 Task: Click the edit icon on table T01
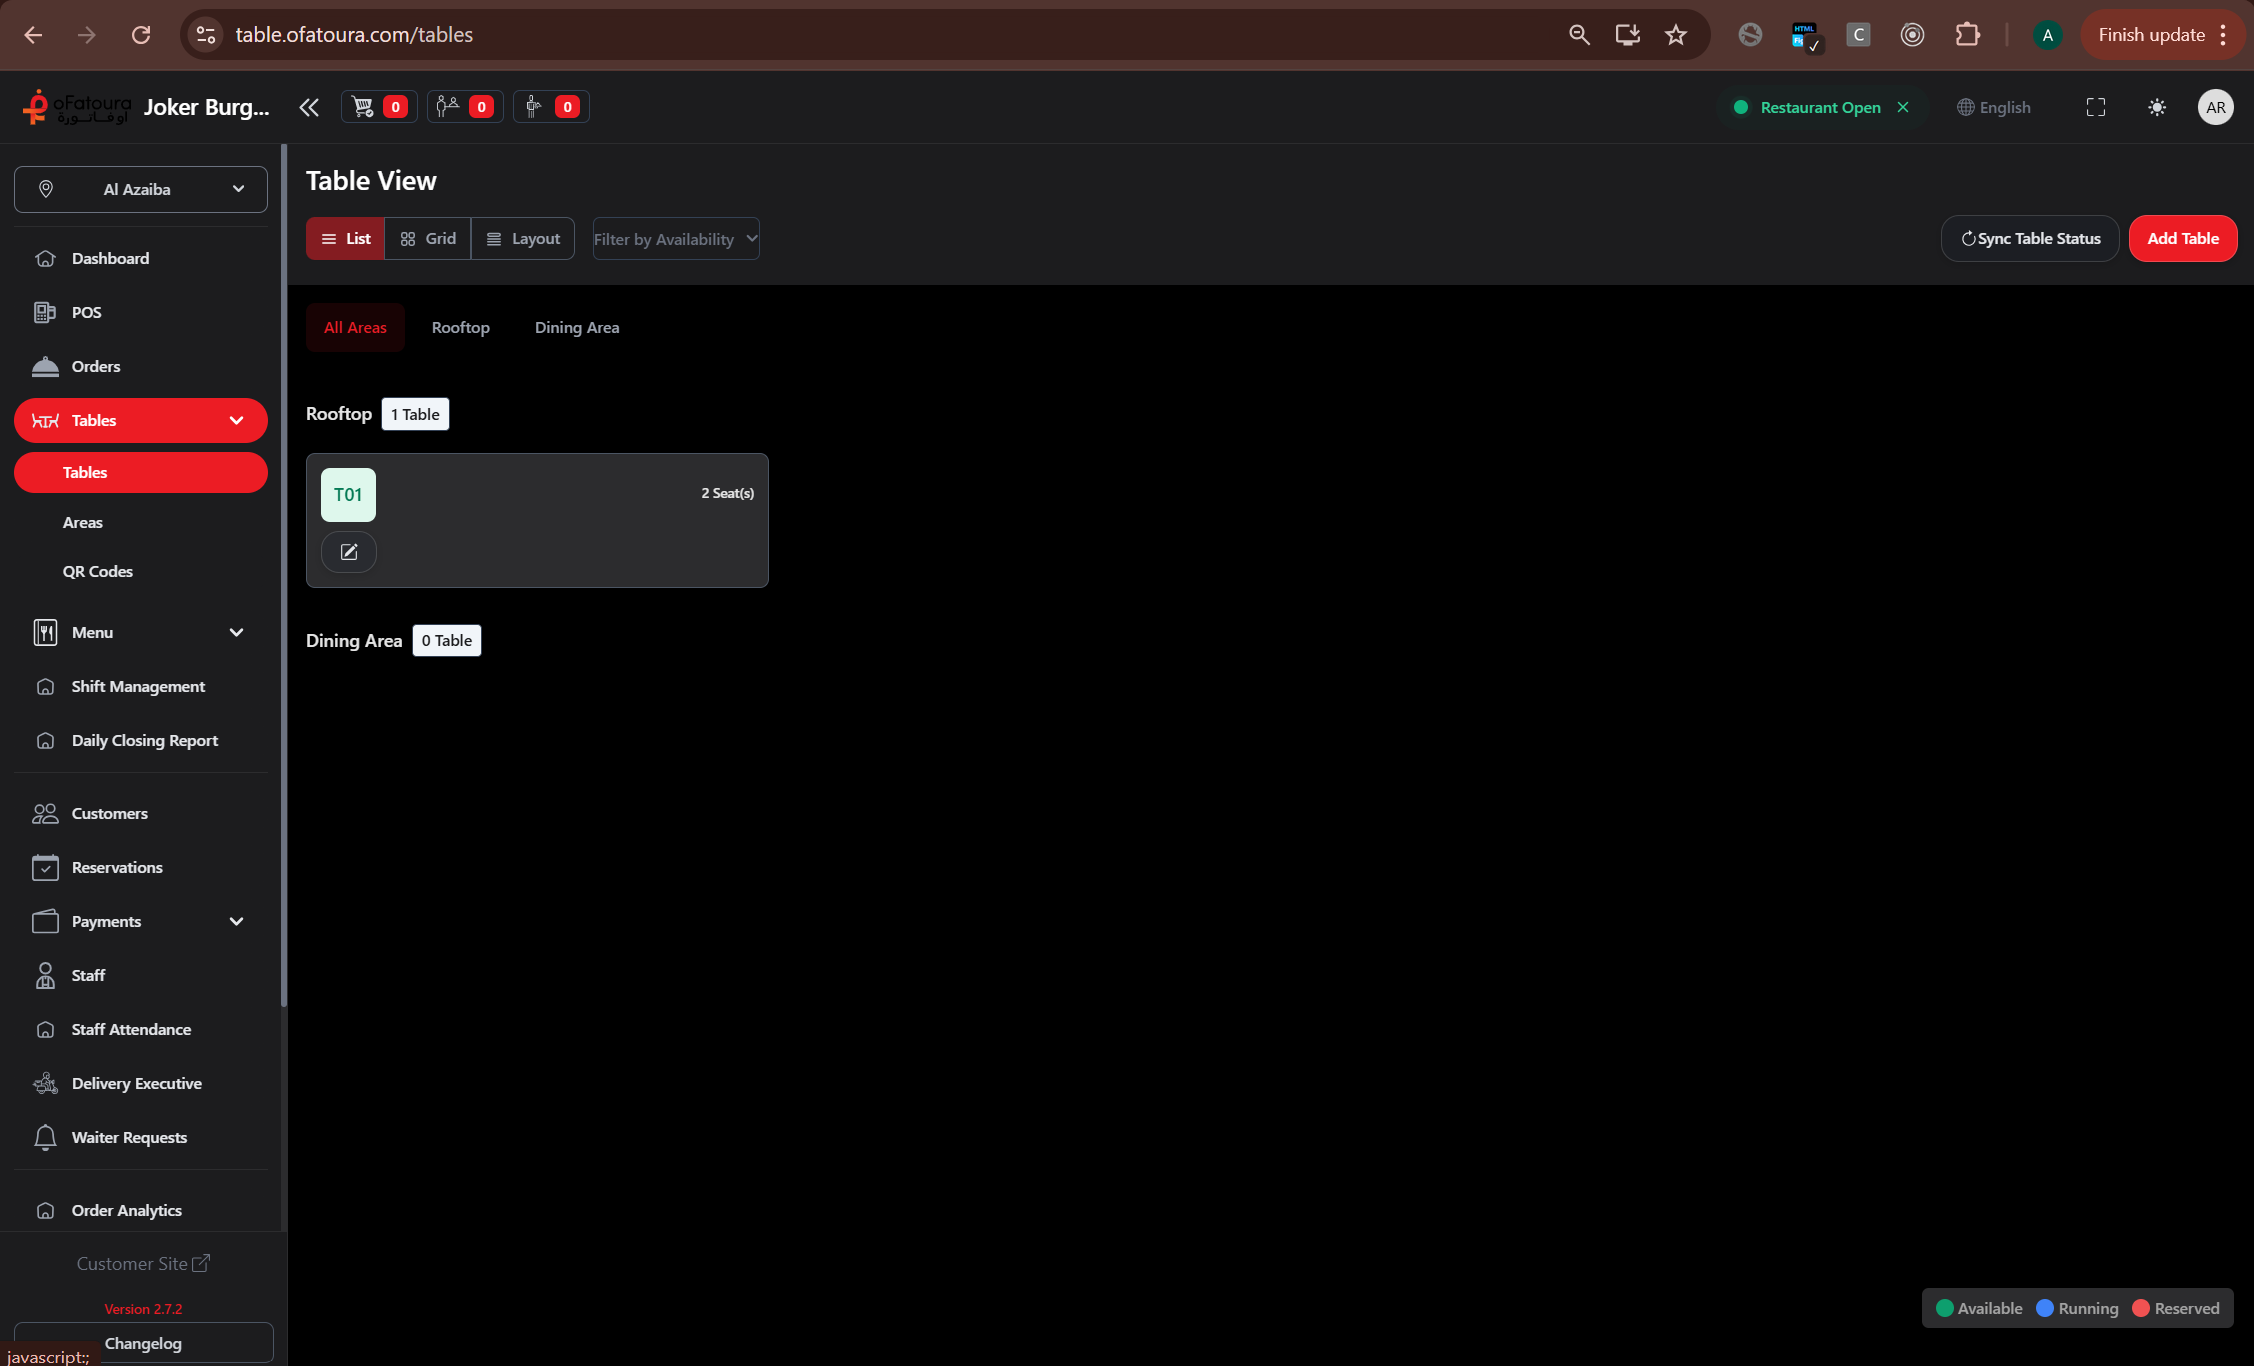(x=348, y=552)
